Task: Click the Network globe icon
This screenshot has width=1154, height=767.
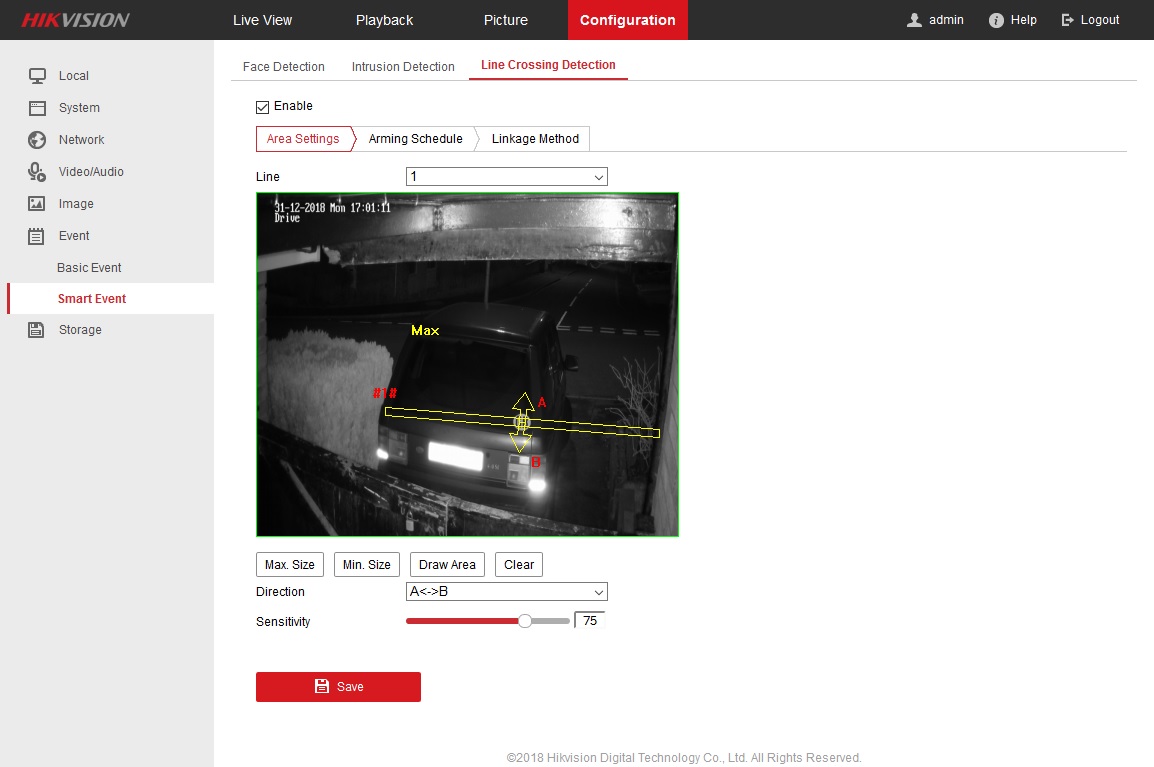Action: [37, 140]
